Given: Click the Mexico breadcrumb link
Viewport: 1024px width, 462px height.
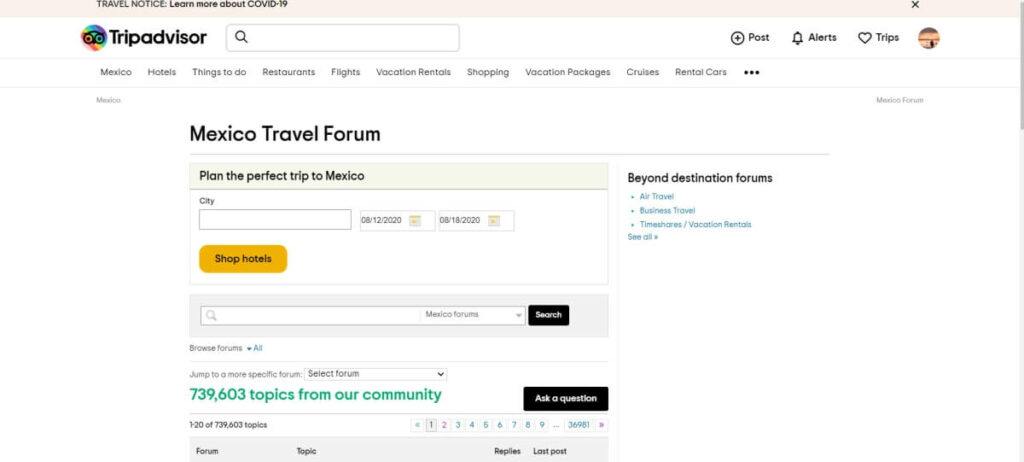Looking at the screenshot, I should pos(108,101).
